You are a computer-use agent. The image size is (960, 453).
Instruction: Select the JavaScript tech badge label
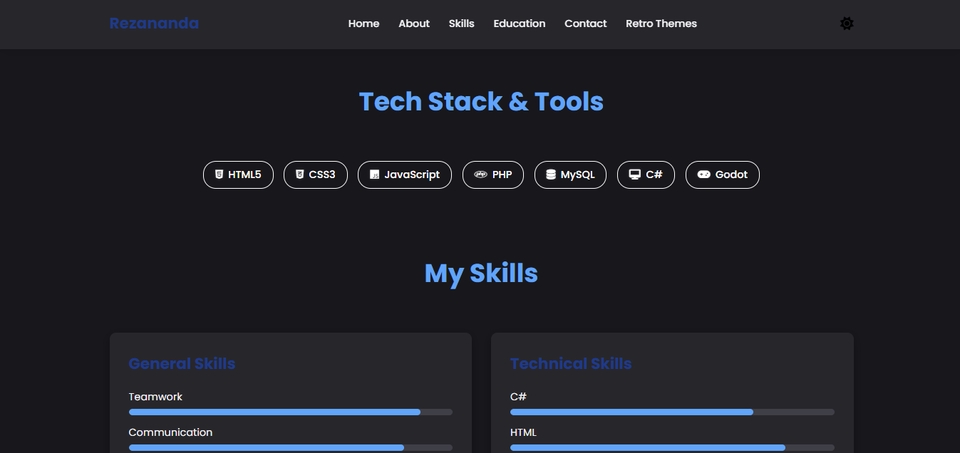click(412, 174)
